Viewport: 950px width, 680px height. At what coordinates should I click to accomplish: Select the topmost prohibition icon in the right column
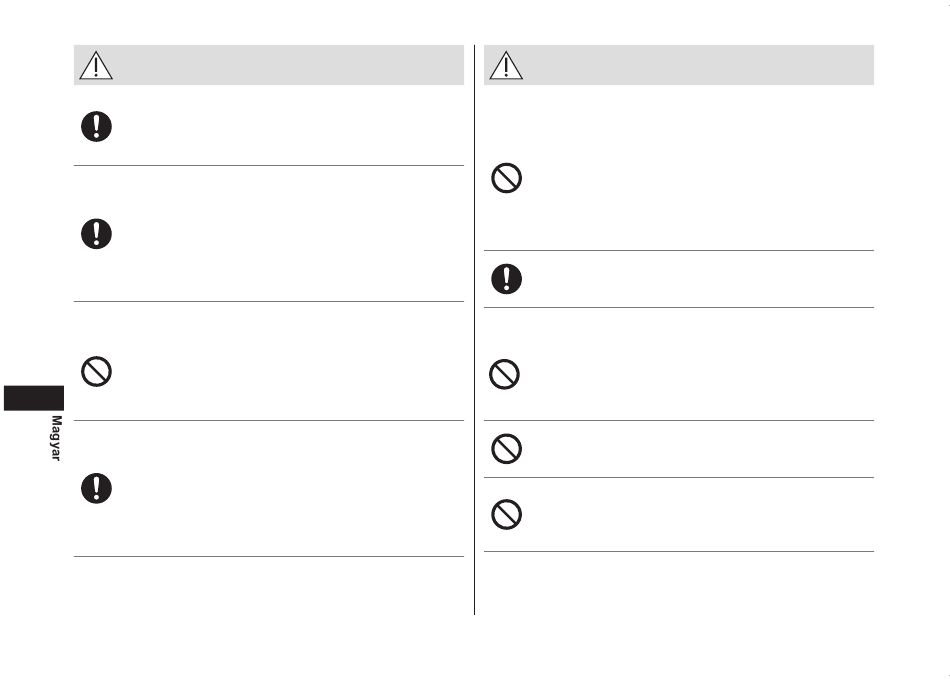pos(507,178)
